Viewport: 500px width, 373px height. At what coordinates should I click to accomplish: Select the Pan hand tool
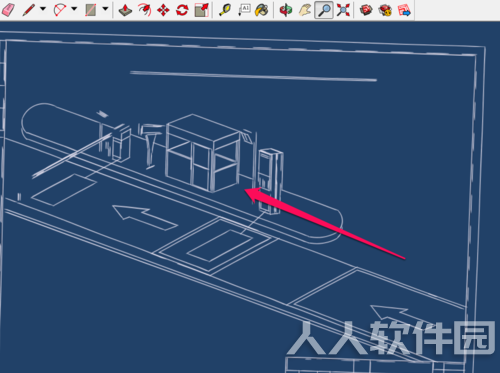[x=305, y=10]
